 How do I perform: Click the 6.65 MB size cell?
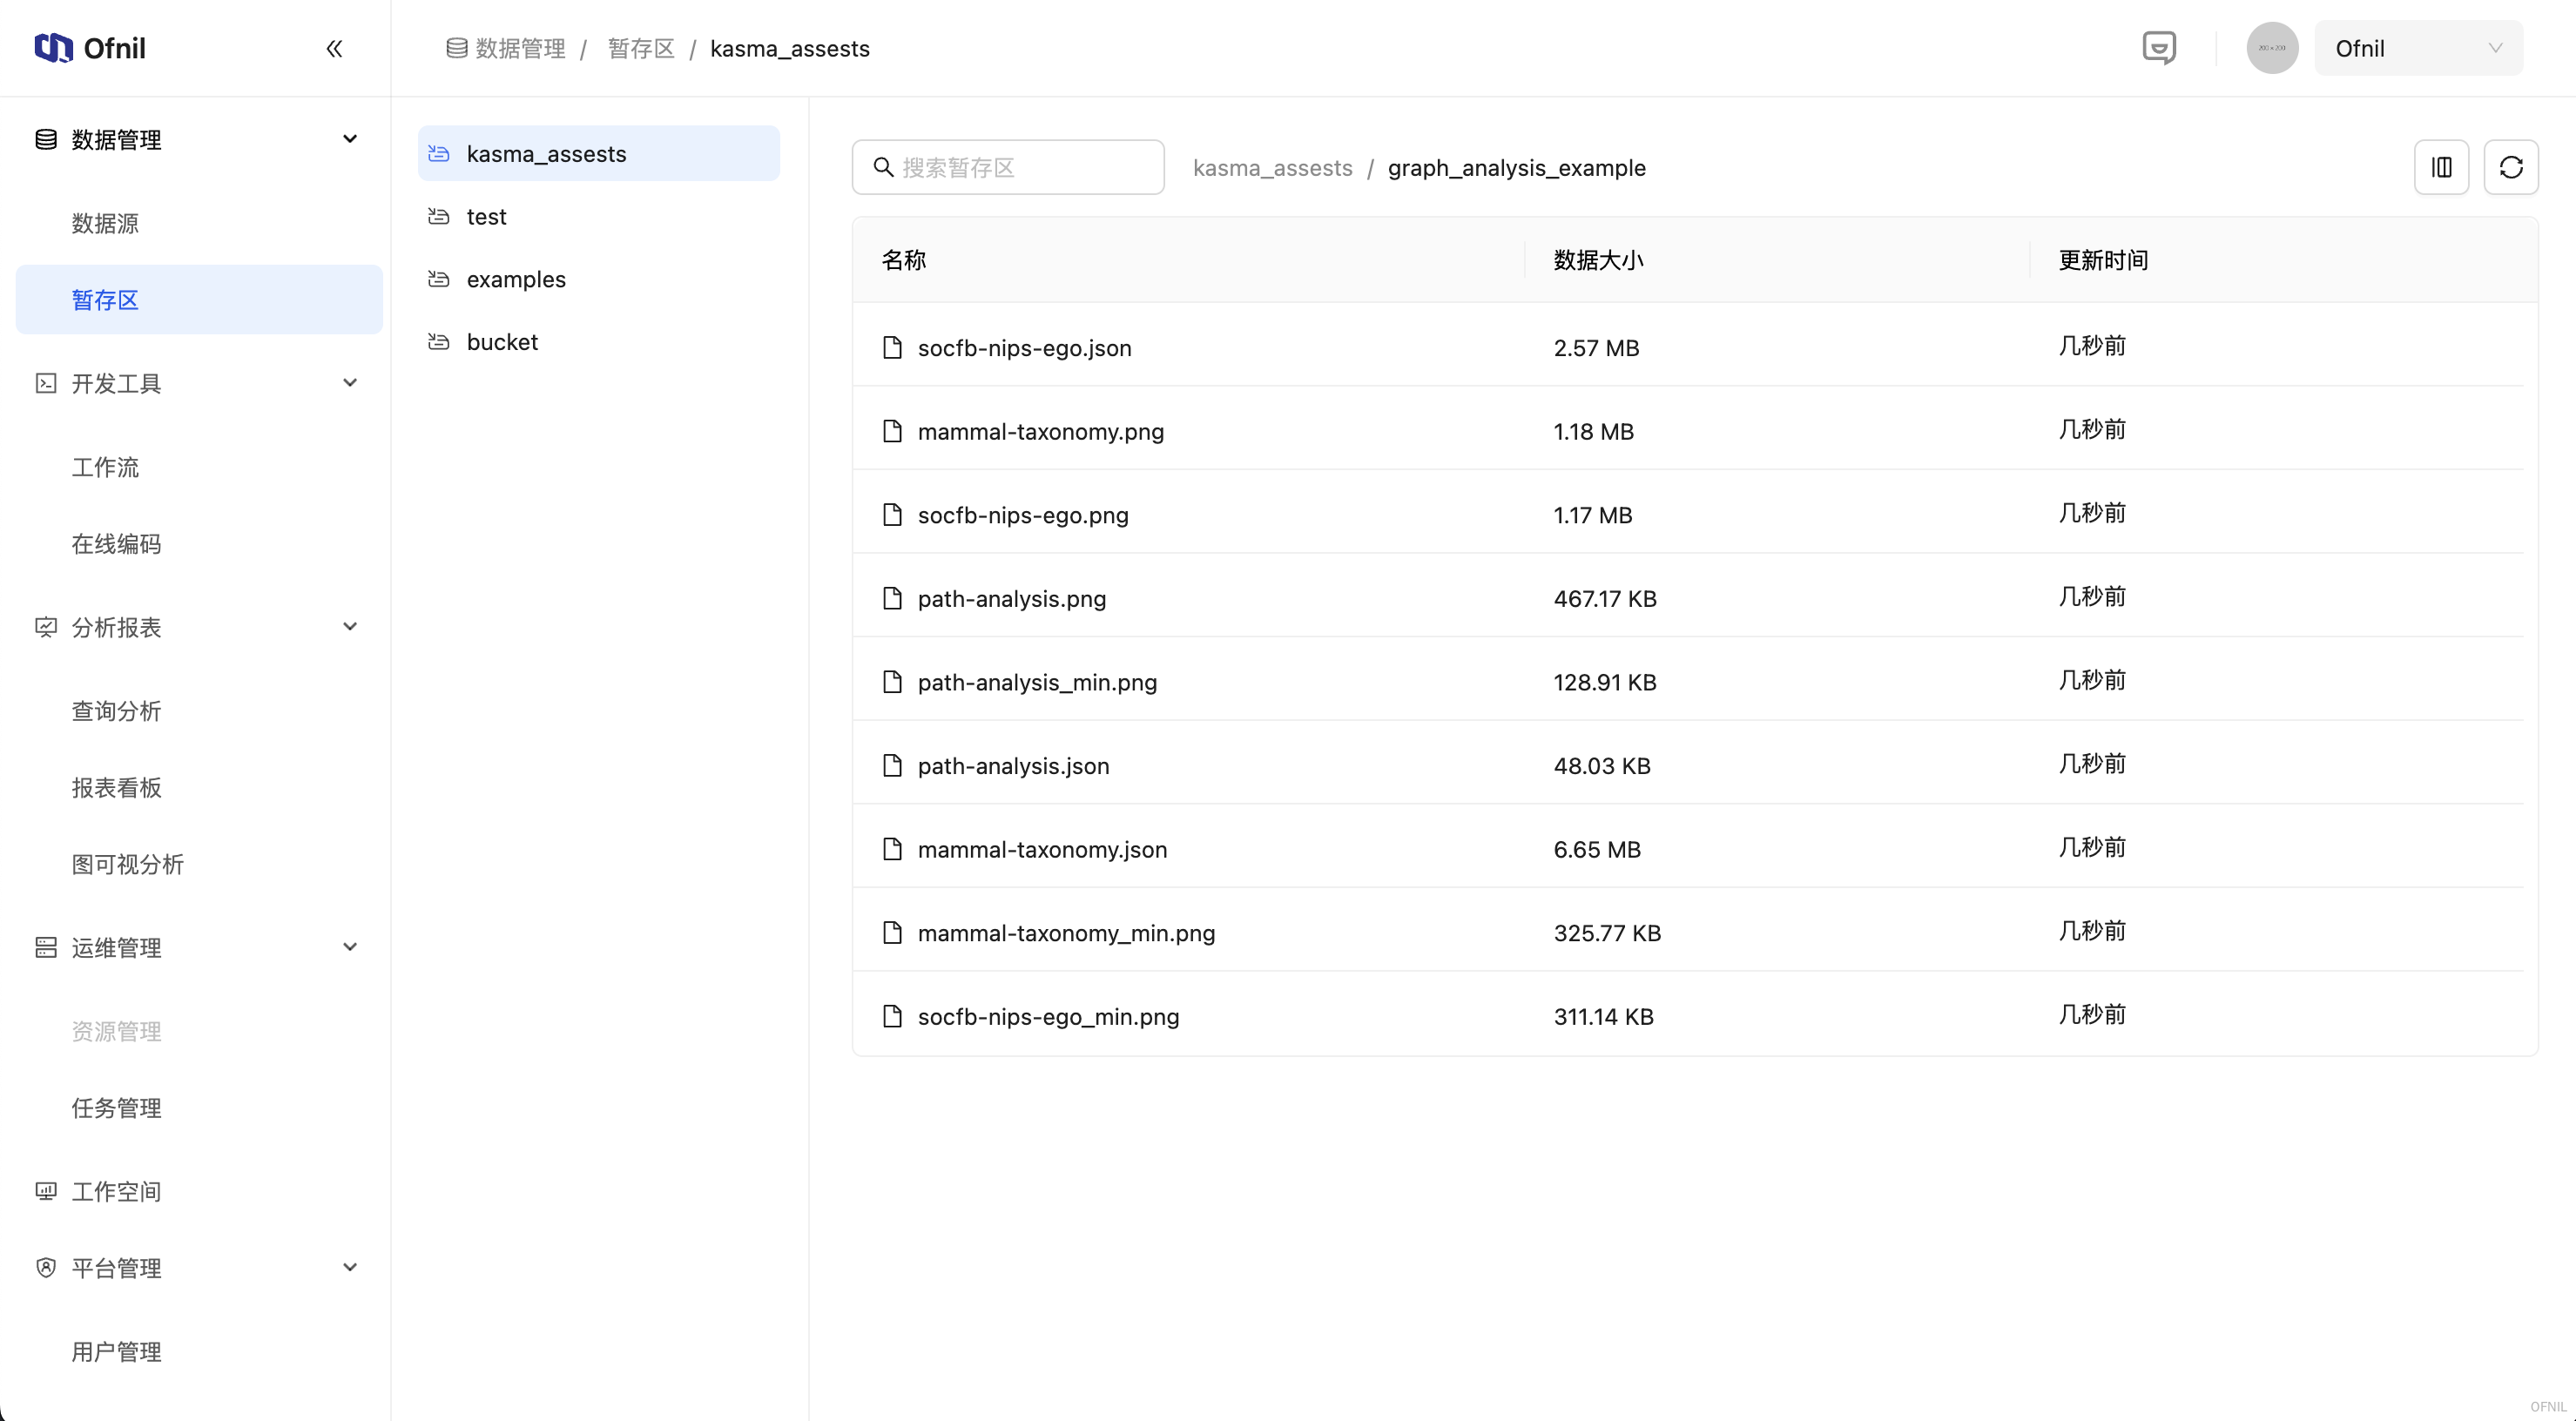click(x=1597, y=849)
